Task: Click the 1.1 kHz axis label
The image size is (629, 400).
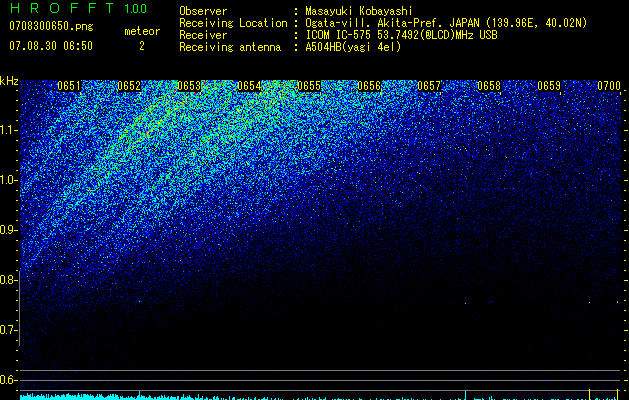Action: pyautogui.click(x=8, y=130)
